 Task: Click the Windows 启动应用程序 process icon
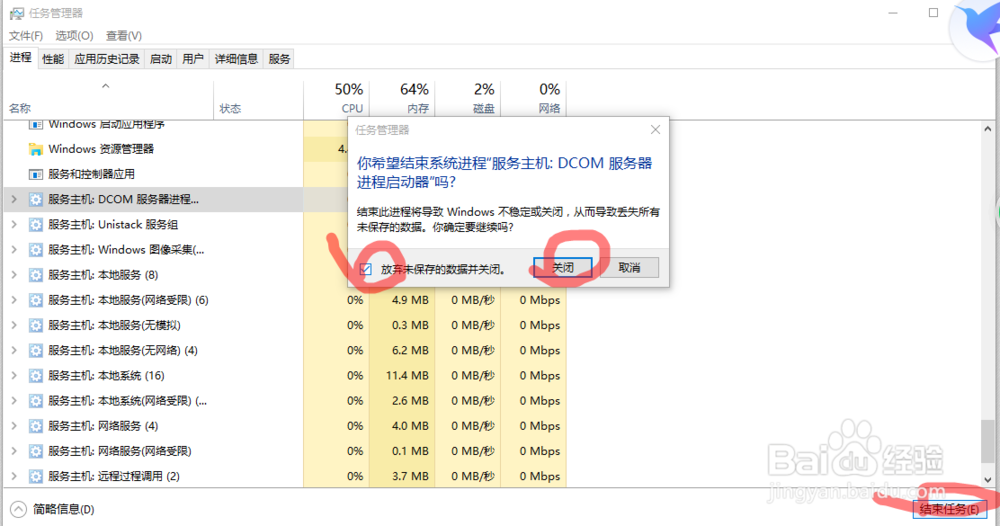pyautogui.click(x=36, y=124)
